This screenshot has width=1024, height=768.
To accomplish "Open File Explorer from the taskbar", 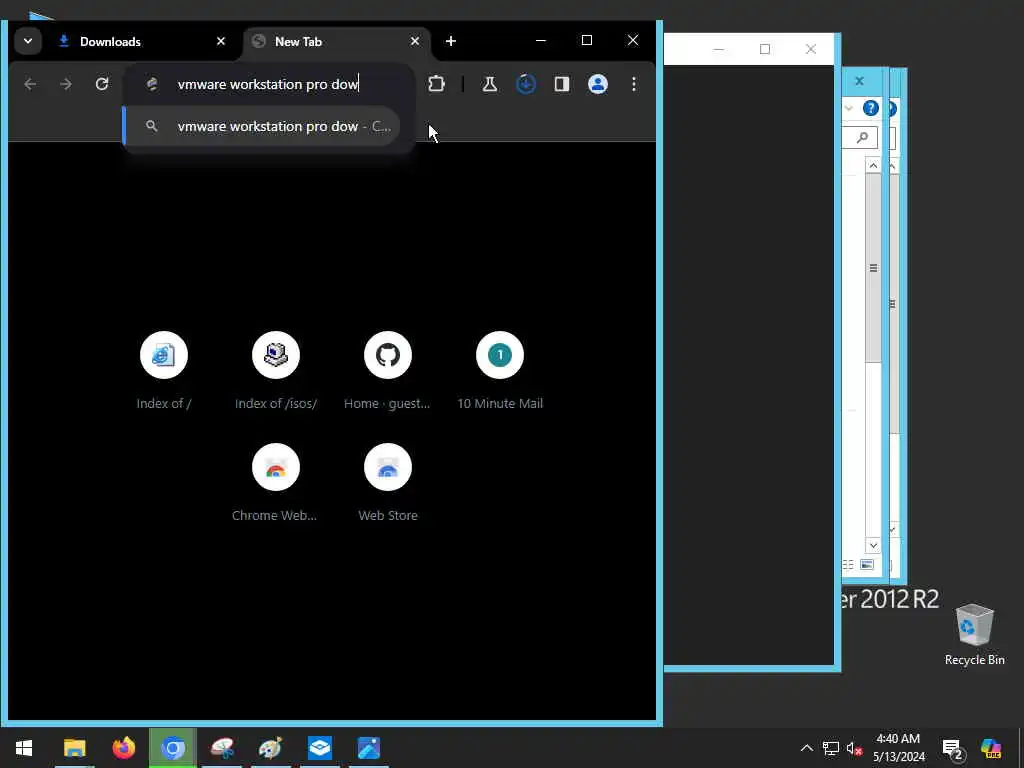I will 74,748.
